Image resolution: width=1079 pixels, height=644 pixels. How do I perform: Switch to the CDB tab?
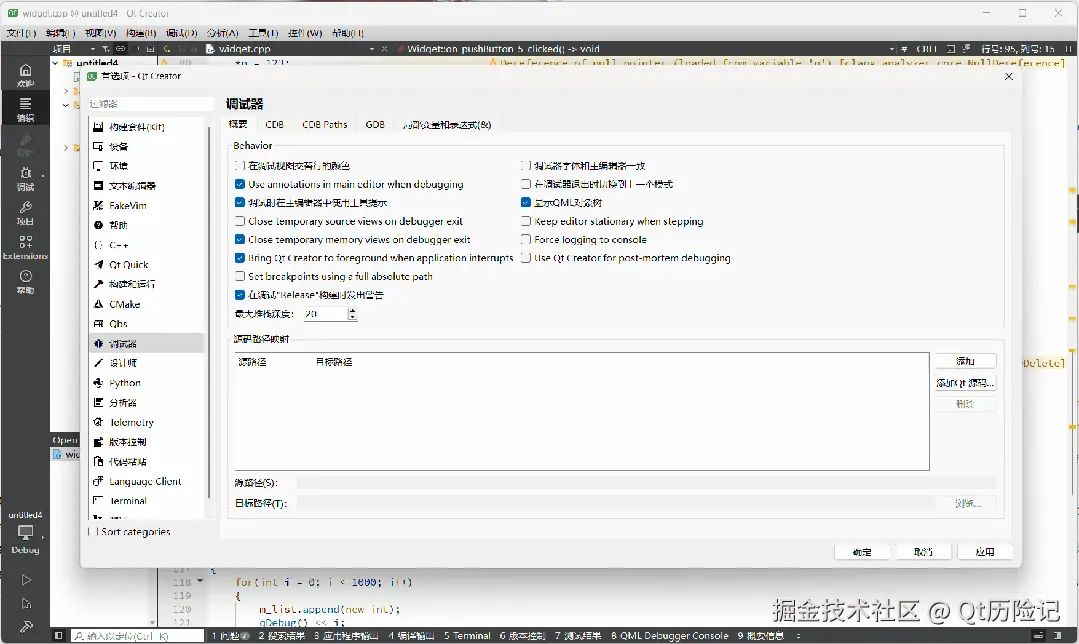tap(274, 125)
